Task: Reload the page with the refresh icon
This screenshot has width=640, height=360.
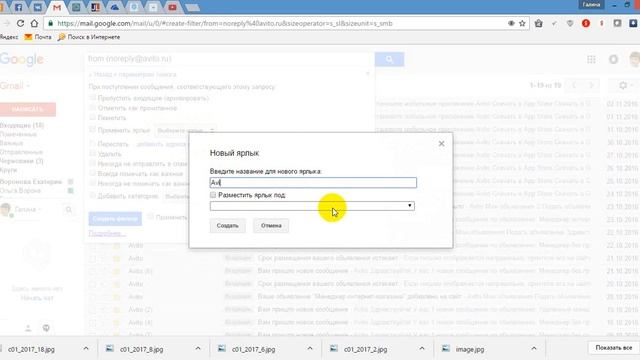Action: 20,23
